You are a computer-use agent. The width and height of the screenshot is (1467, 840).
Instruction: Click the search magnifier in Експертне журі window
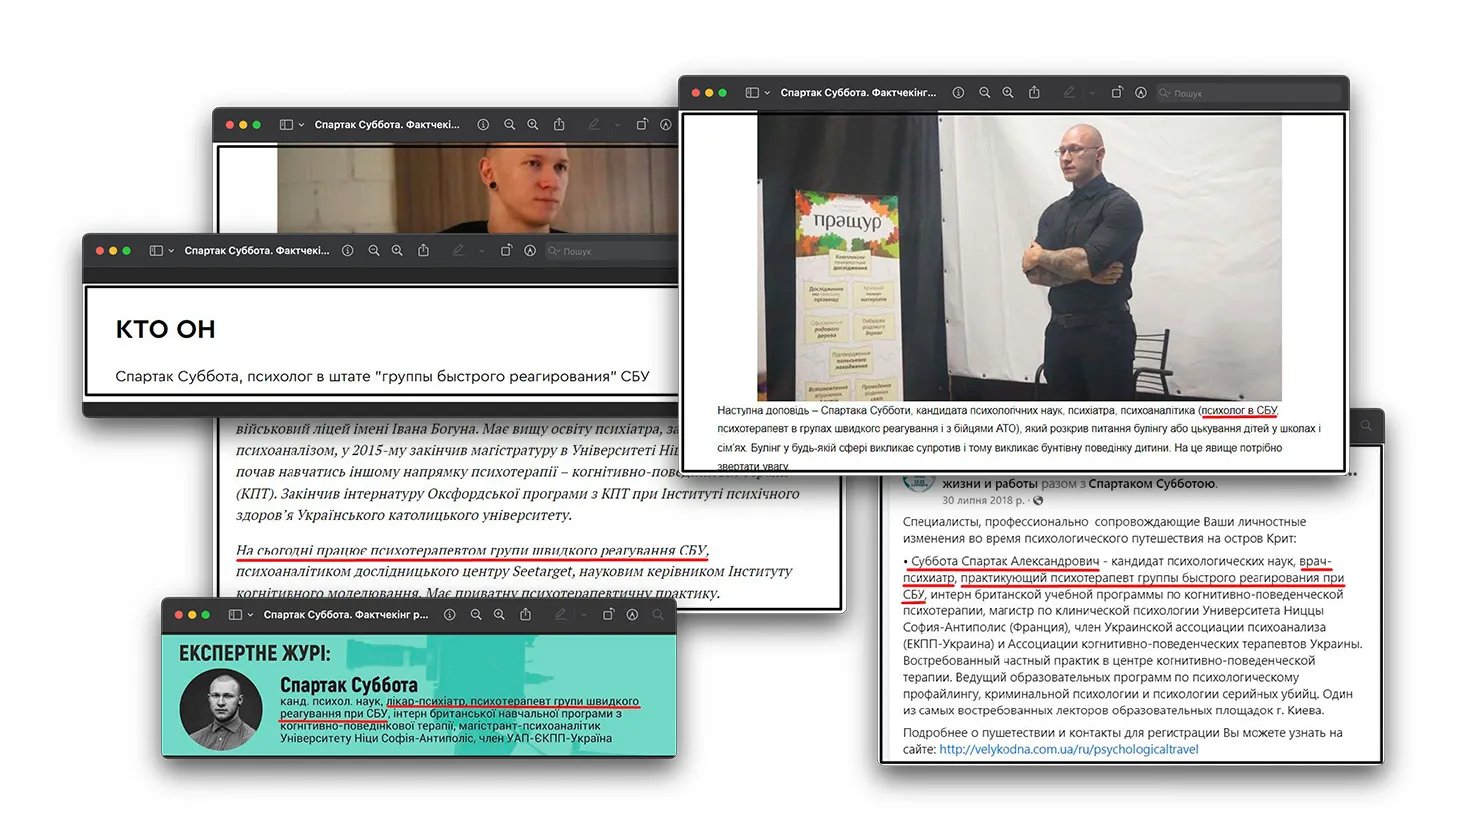tap(658, 615)
